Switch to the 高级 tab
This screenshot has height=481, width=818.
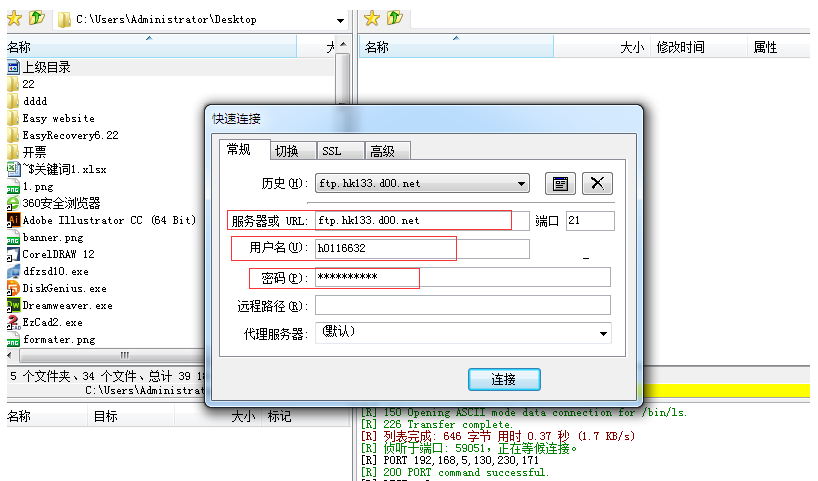(x=388, y=151)
